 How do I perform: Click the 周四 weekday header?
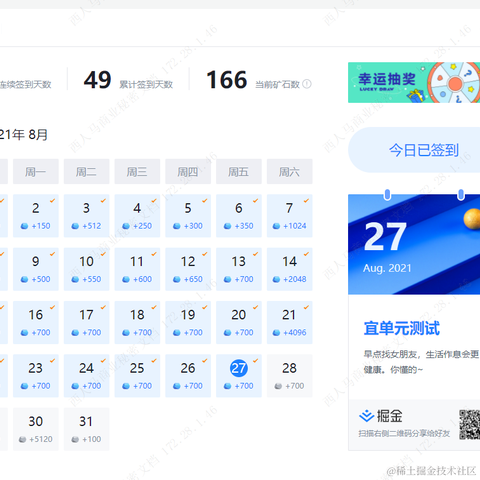(x=188, y=172)
